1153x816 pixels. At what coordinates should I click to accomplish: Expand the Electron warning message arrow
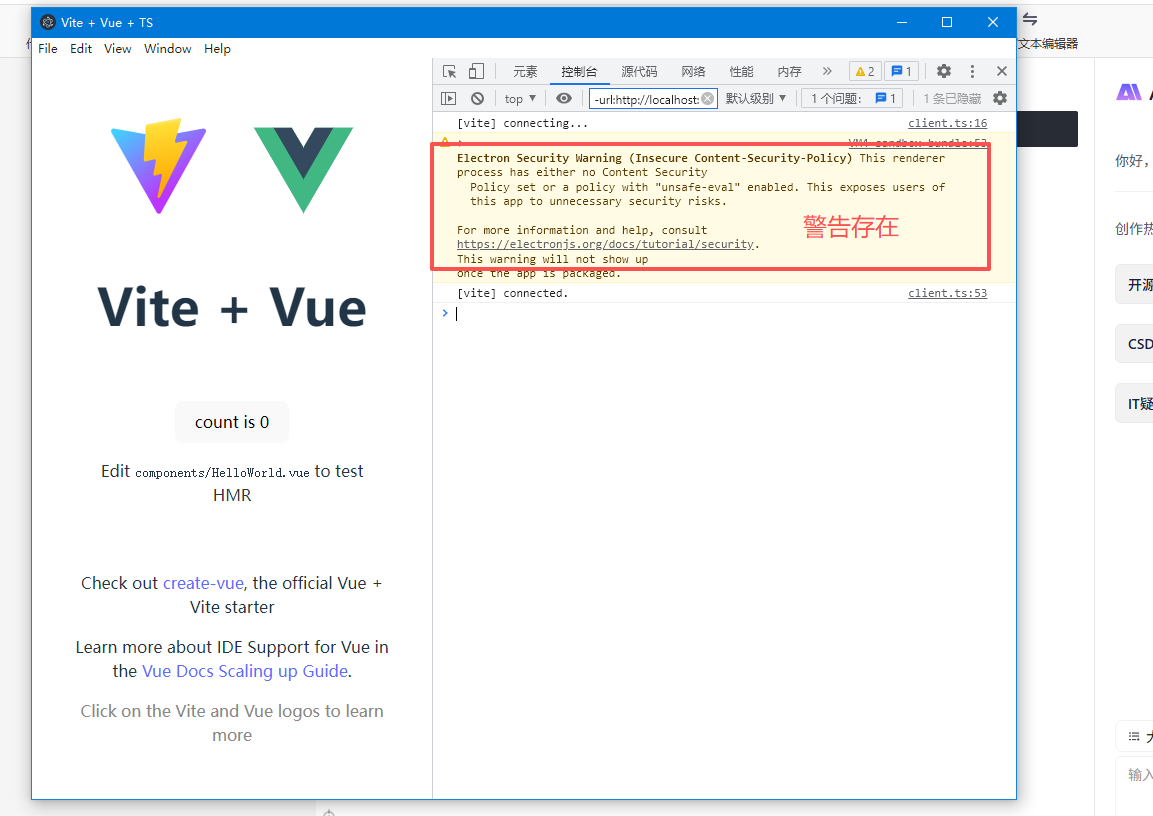click(461, 143)
